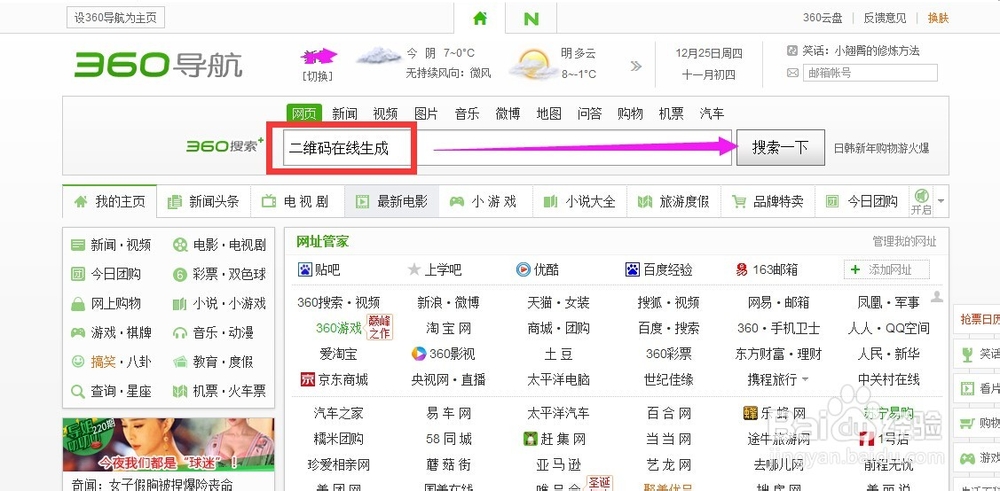Switch to 品牌特卖 tab
Viewport: 1000px width, 491px height.
coord(768,202)
